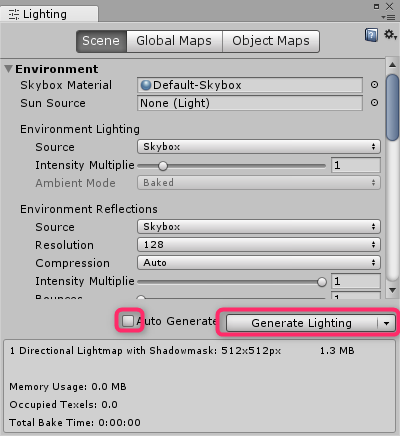Screen dimensions: 400x436
Task: Click the Total Bake Time text
Action: 75,423
